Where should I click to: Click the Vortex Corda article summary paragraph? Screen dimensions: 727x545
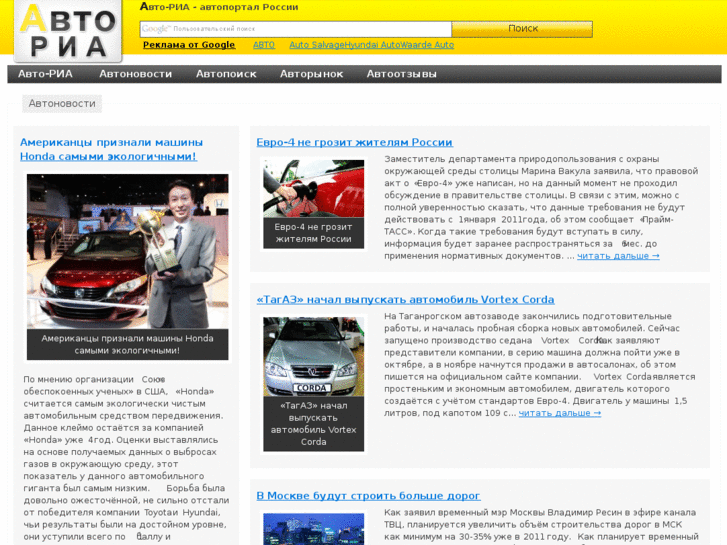tap(540, 365)
